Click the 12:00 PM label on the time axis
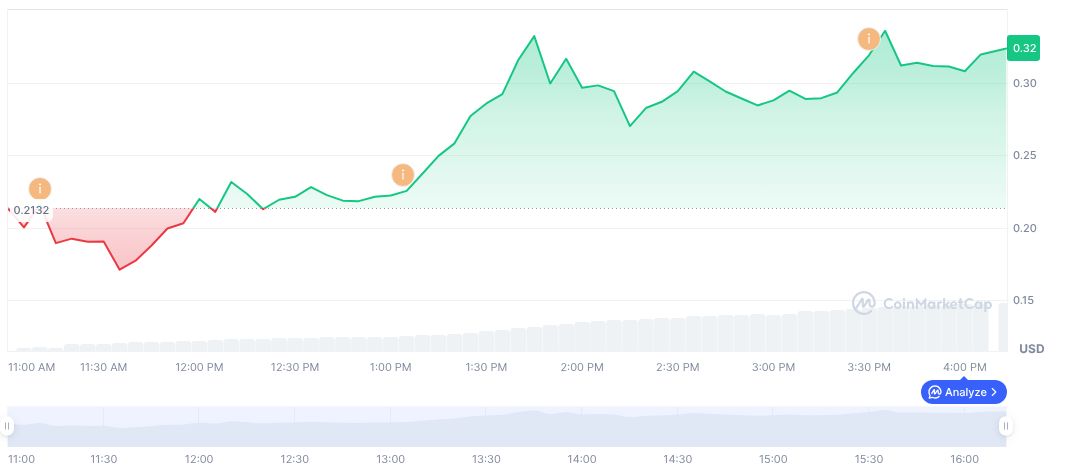This screenshot has height=470, width=1072. (x=199, y=367)
